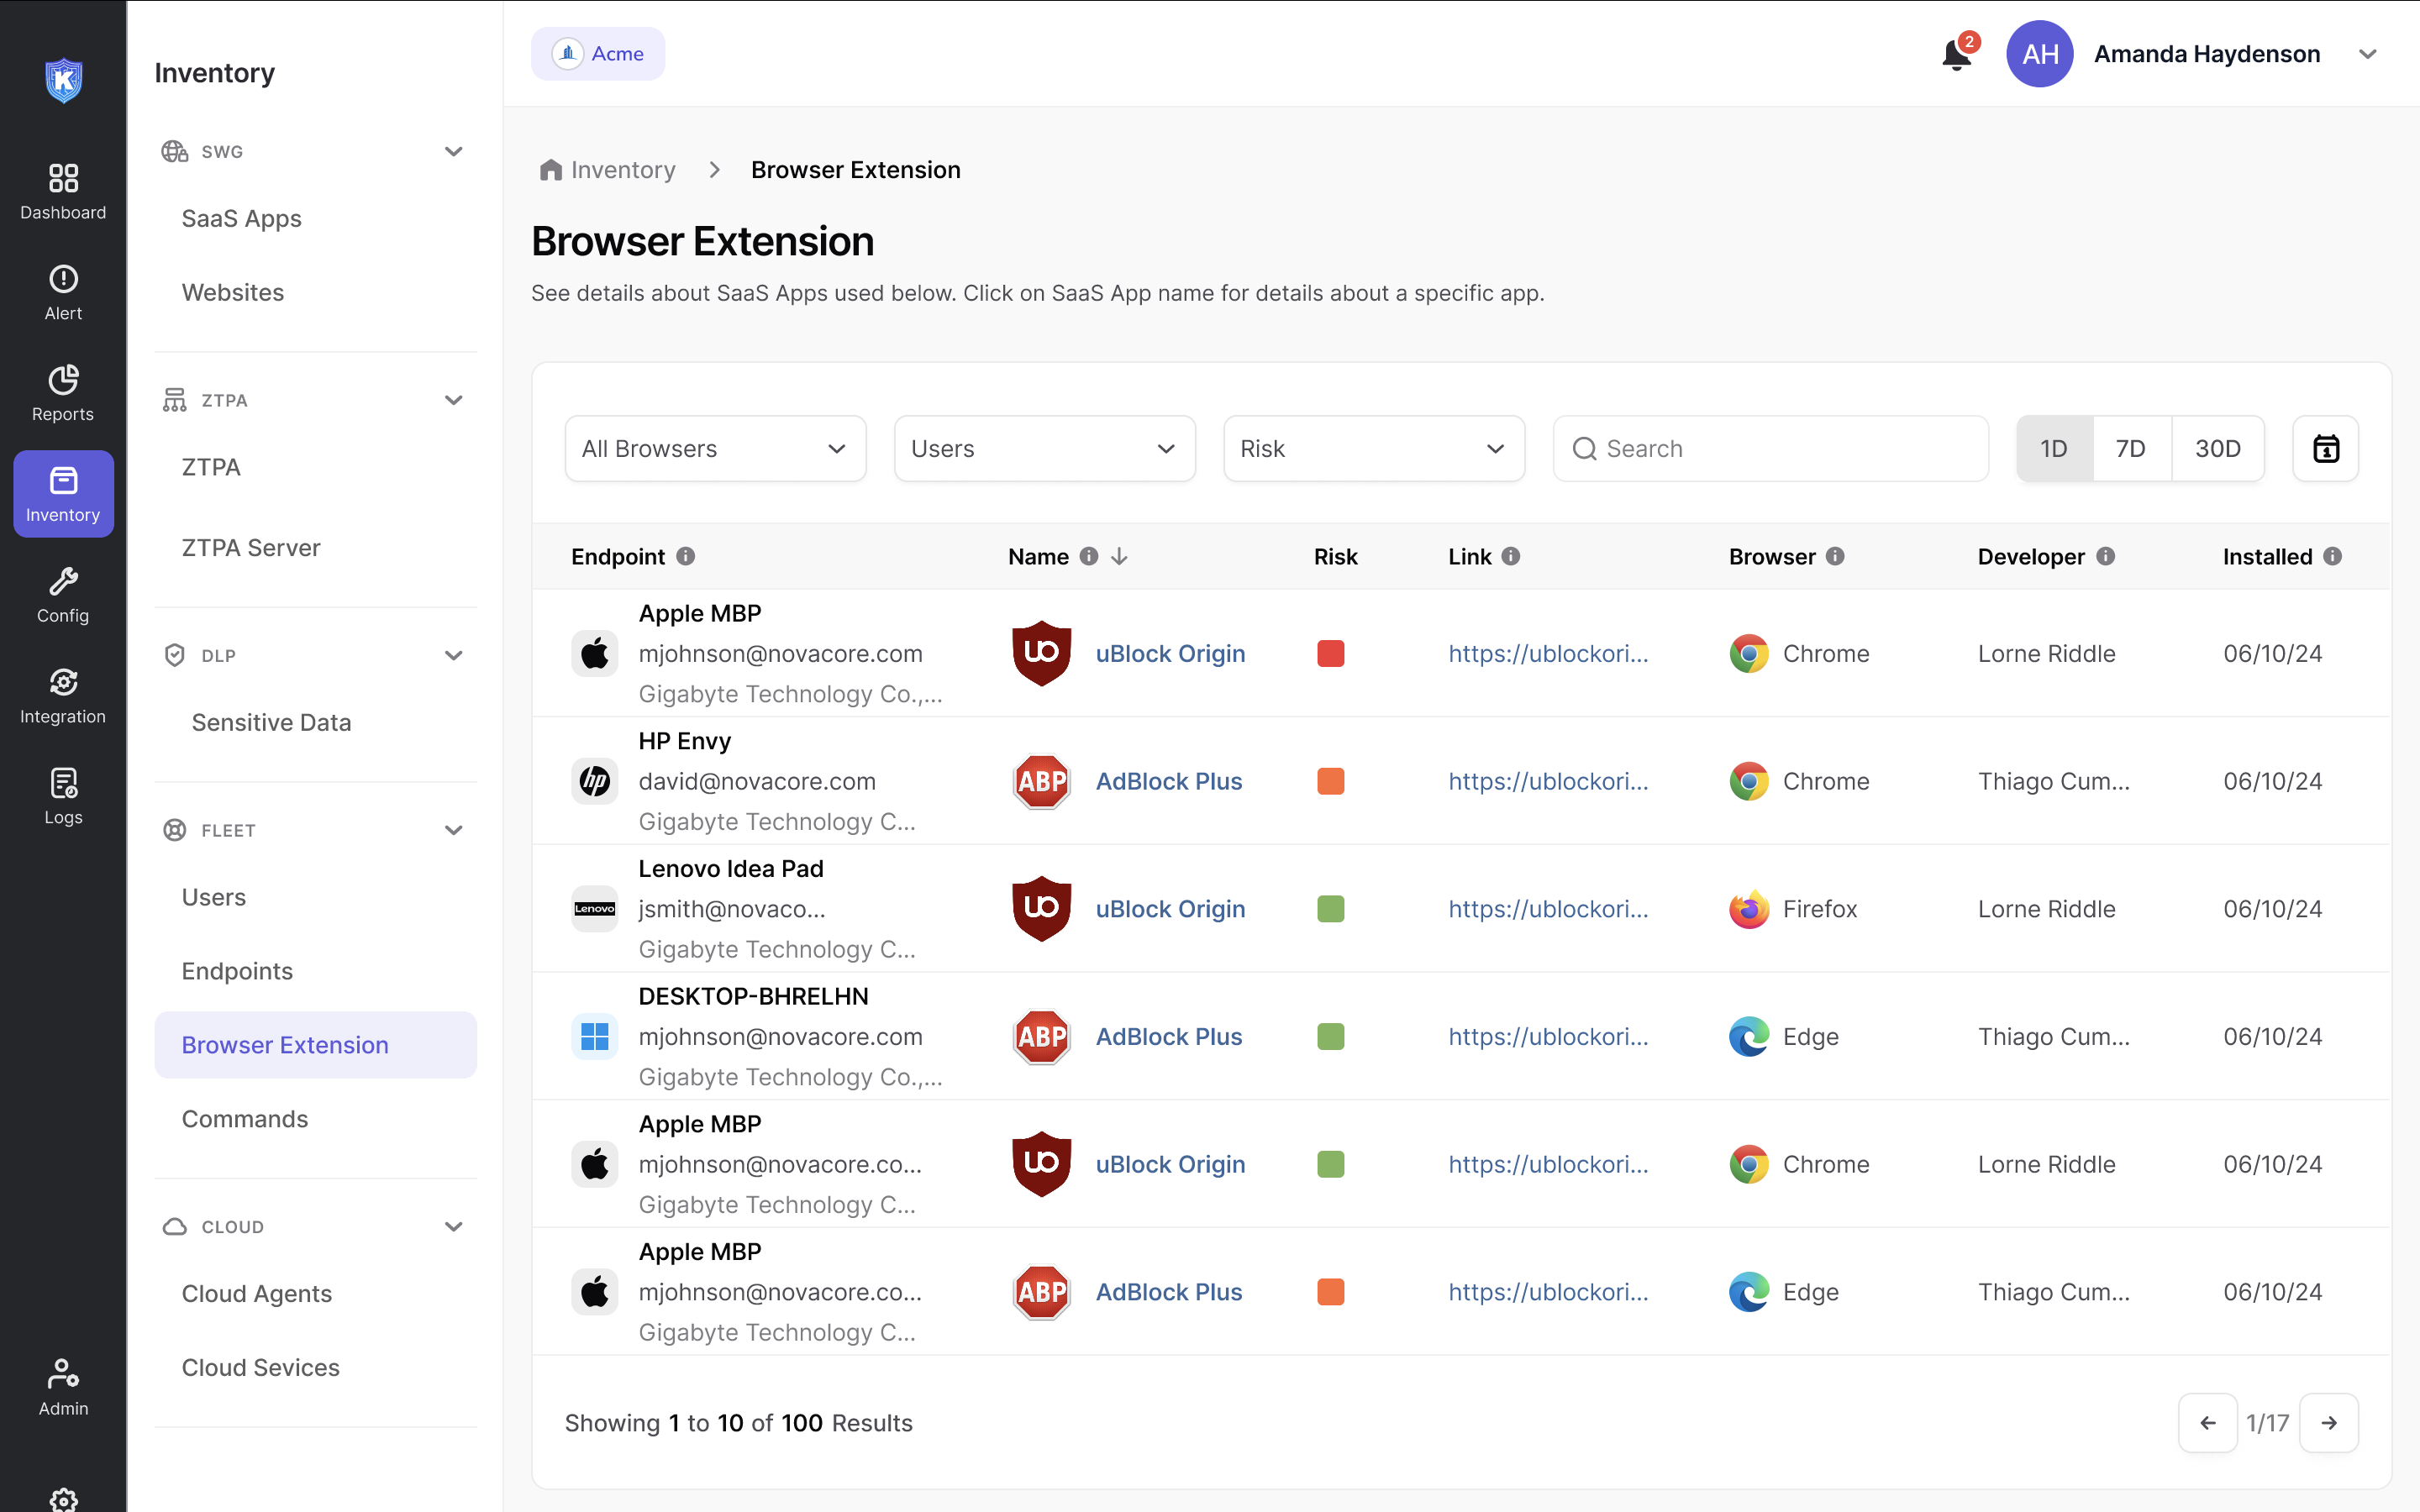This screenshot has width=2420, height=1512.
Task: Click the Config wrench icon
Action: (x=63, y=594)
